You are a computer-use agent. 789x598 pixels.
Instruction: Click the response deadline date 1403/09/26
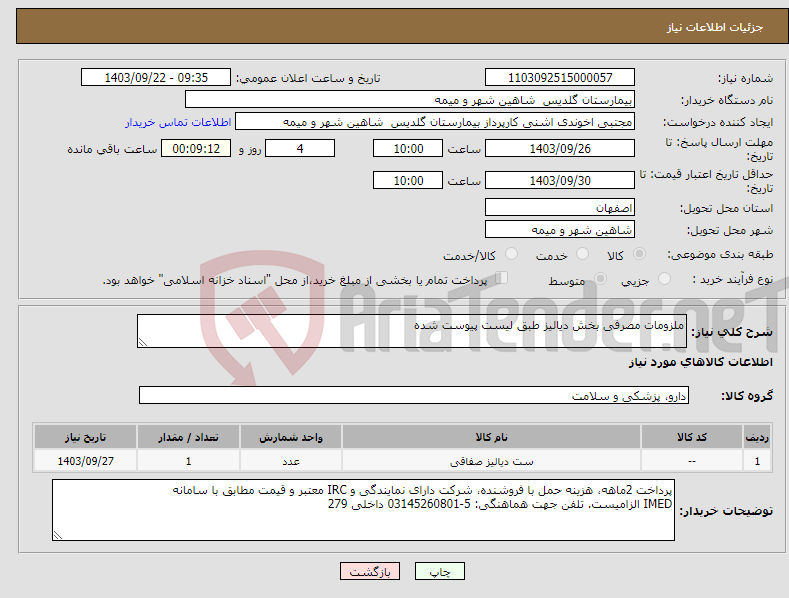[x=560, y=148]
